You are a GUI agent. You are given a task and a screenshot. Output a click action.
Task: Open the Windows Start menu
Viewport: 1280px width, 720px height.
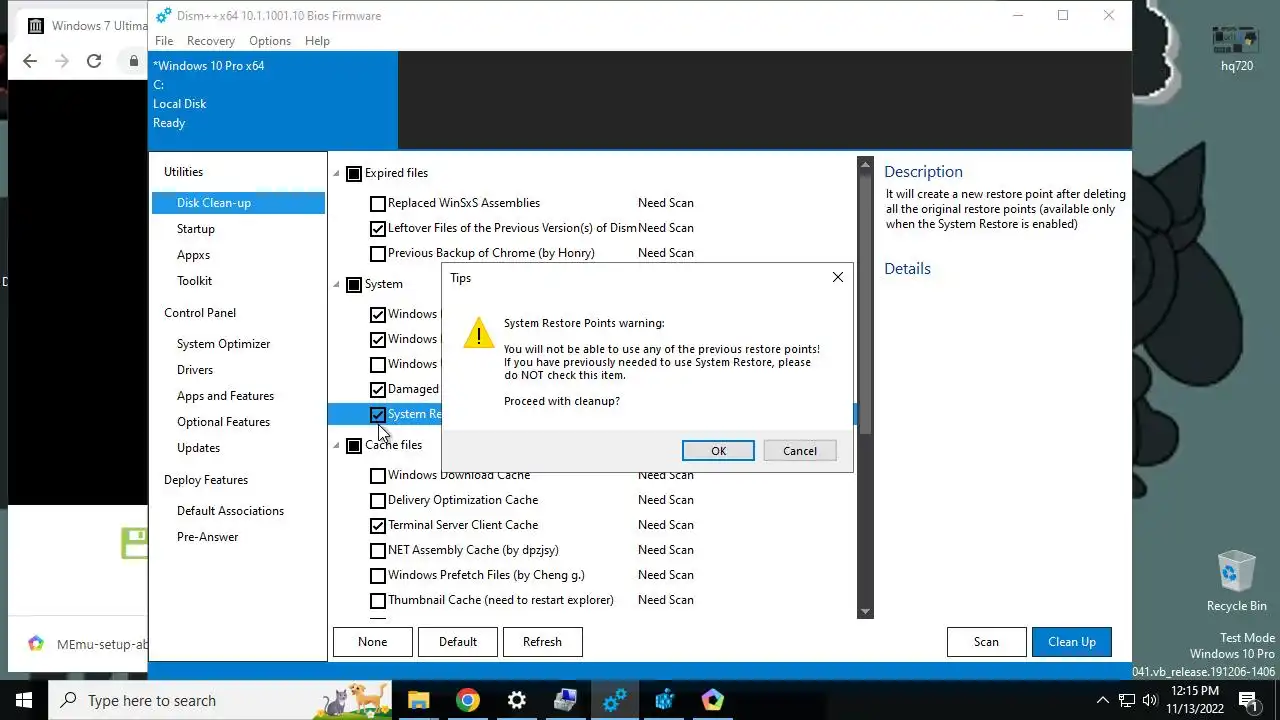tap(24, 700)
